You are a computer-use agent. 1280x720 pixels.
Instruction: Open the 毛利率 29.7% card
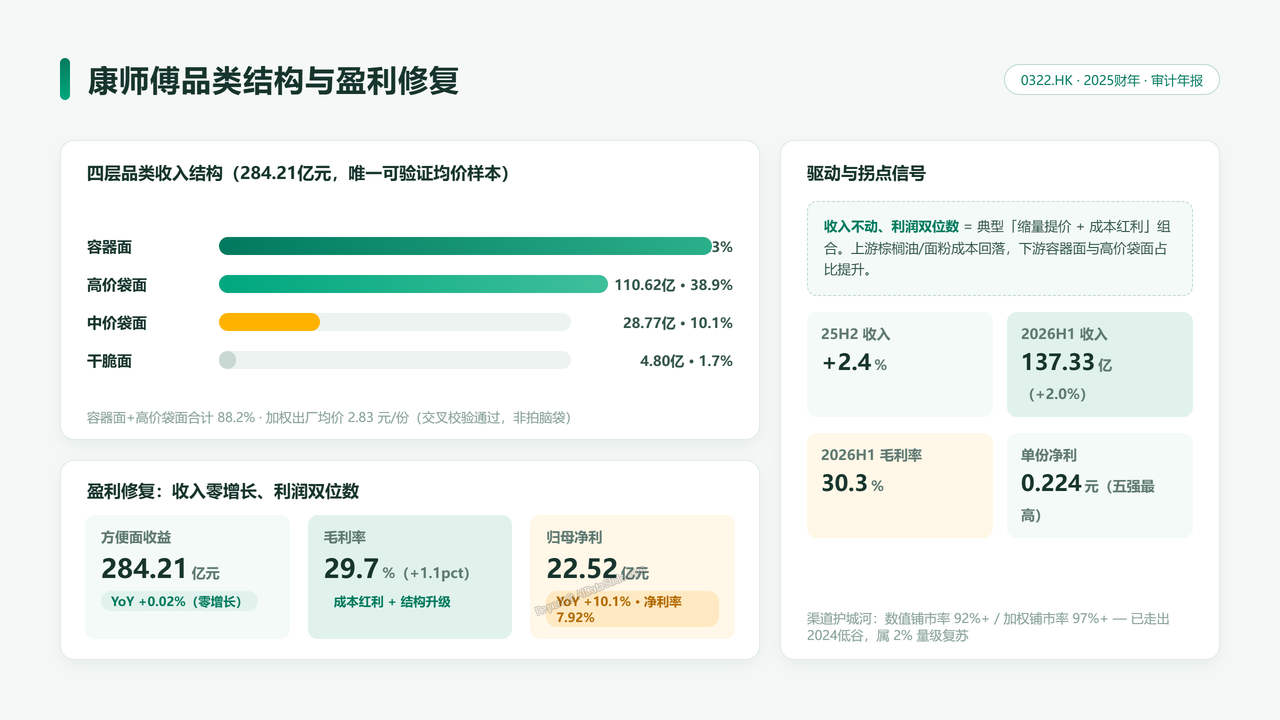(410, 577)
